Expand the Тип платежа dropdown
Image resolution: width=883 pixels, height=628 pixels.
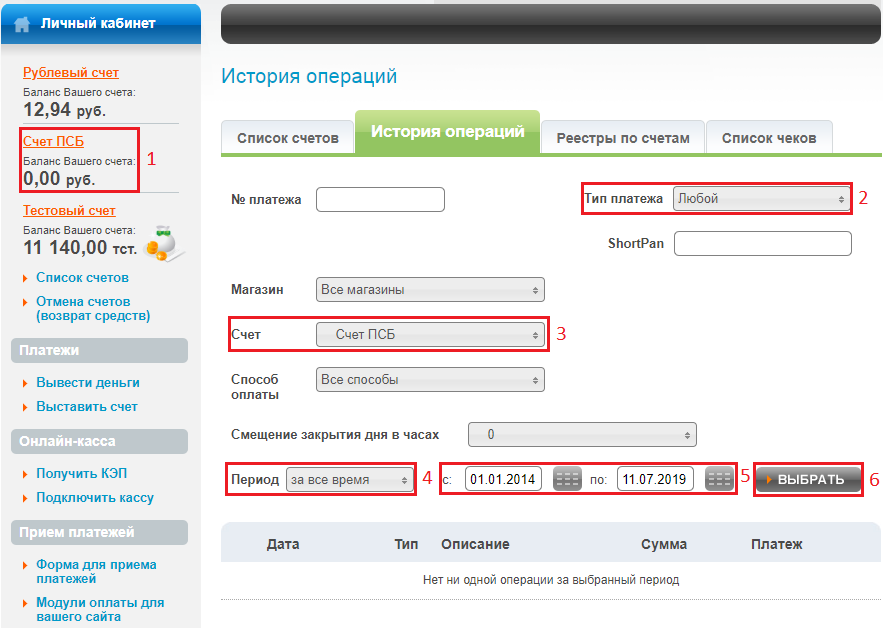pyautogui.click(x=760, y=199)
